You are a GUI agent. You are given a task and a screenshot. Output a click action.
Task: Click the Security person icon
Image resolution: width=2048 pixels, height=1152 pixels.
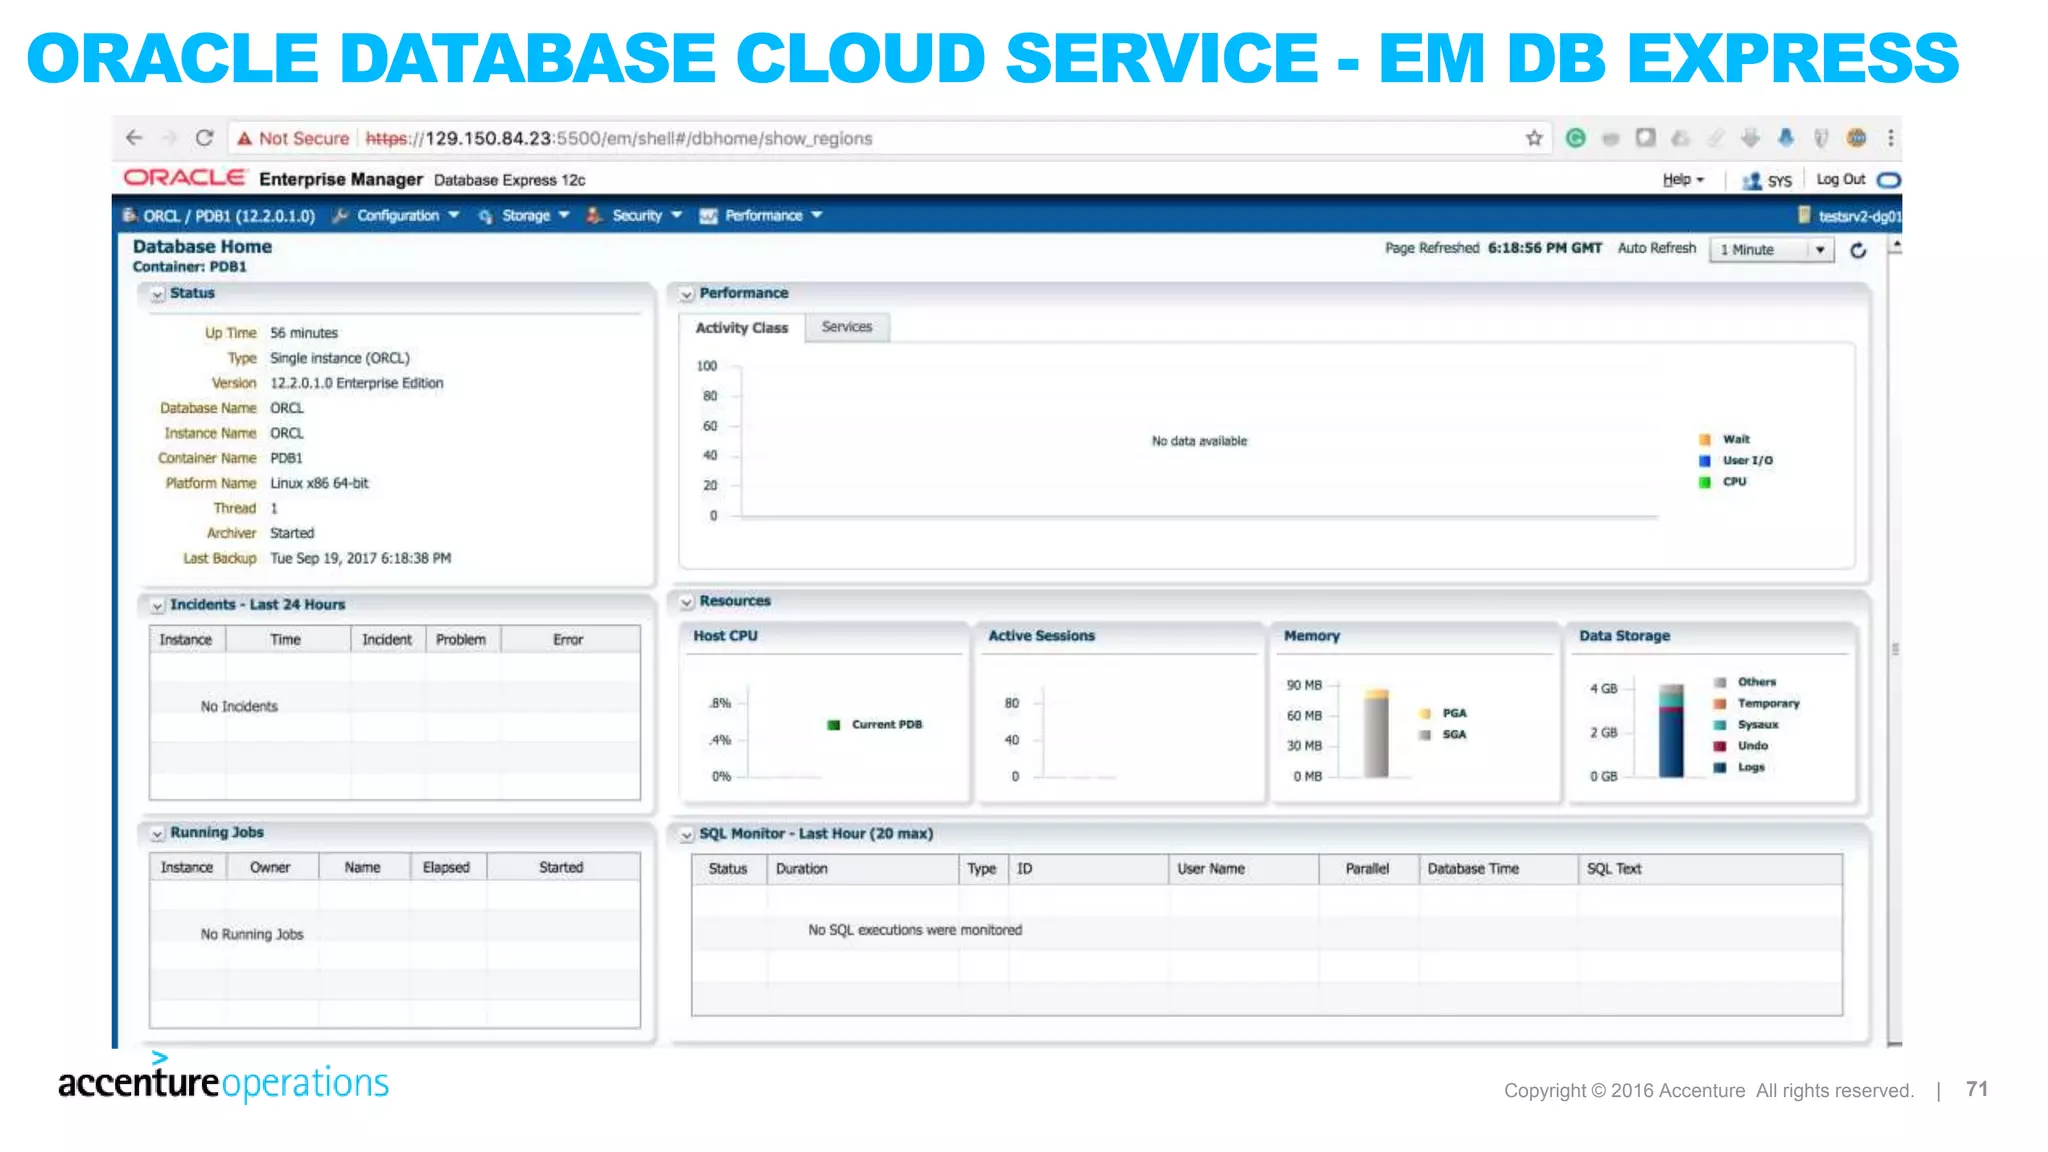point(594,216)
